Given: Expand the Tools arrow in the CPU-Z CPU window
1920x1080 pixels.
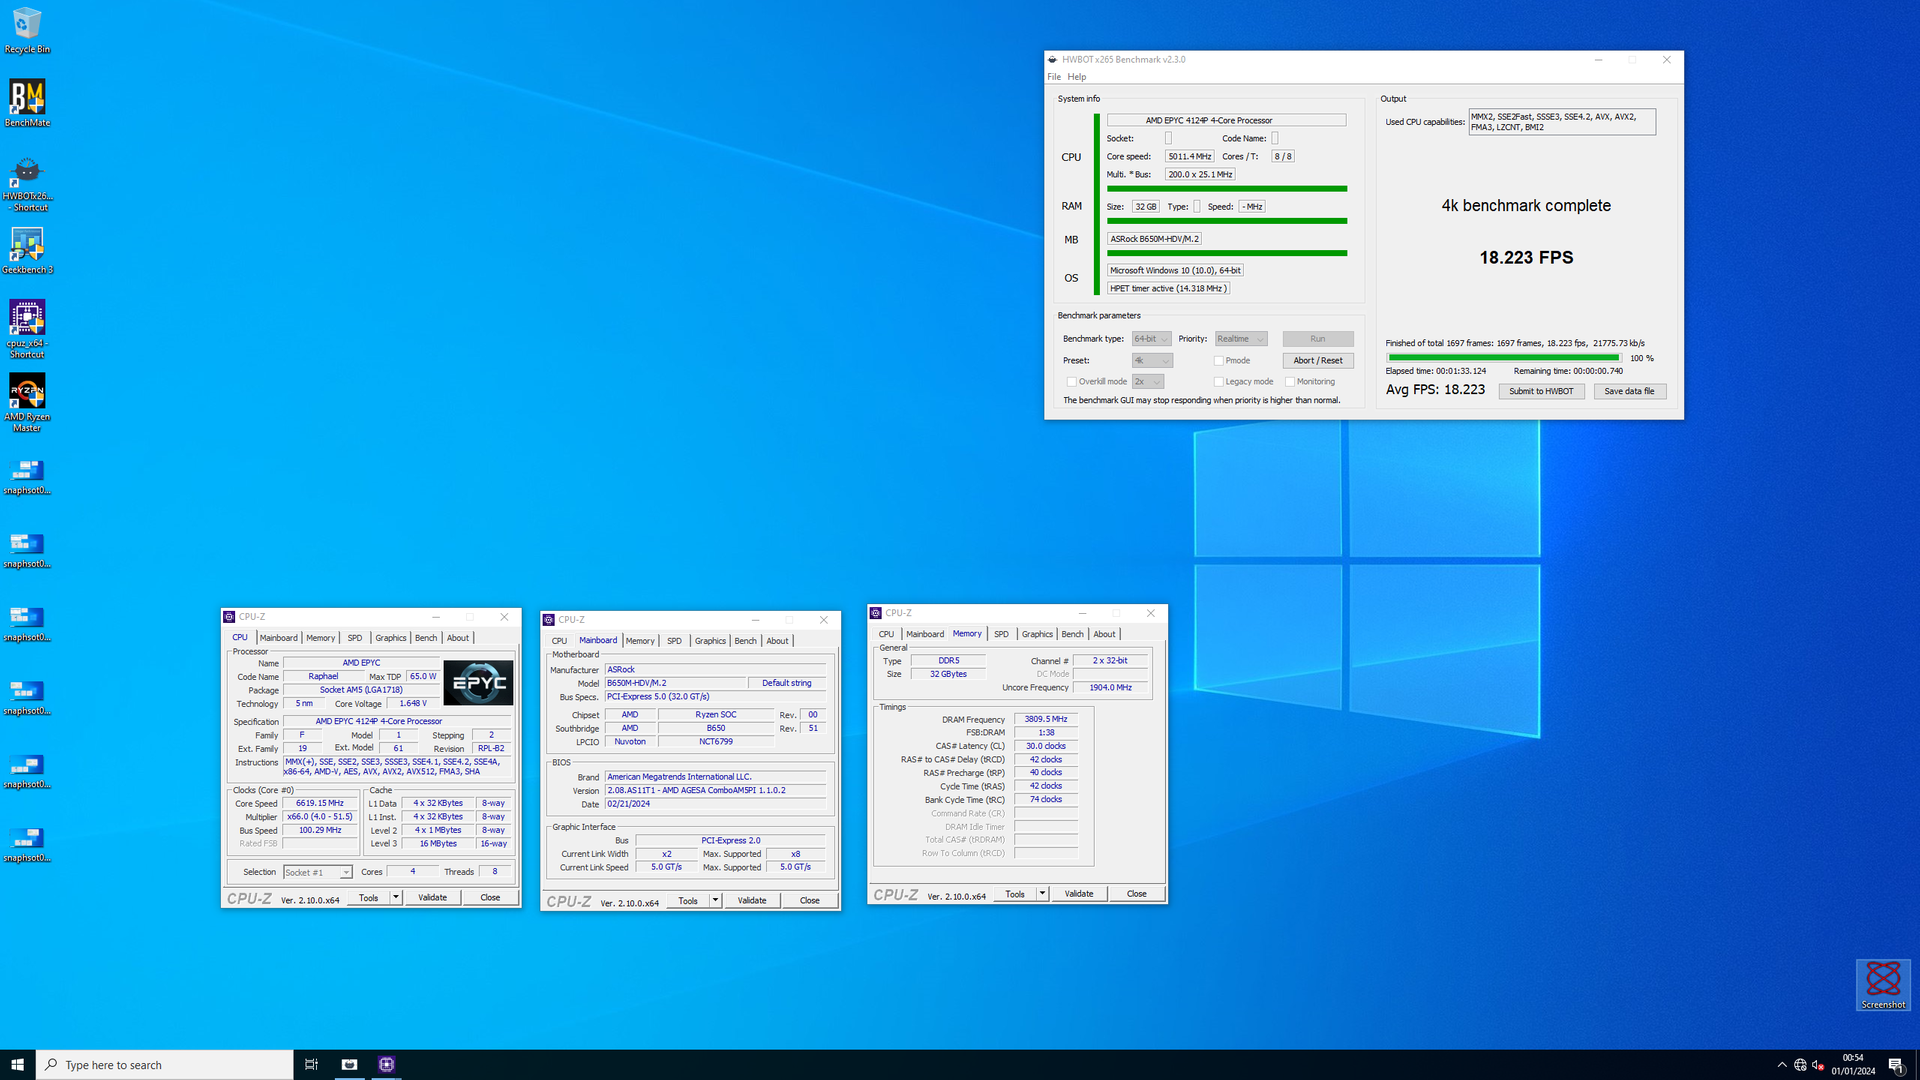Looking at the screenshot, I should click(x=396, y=898).
